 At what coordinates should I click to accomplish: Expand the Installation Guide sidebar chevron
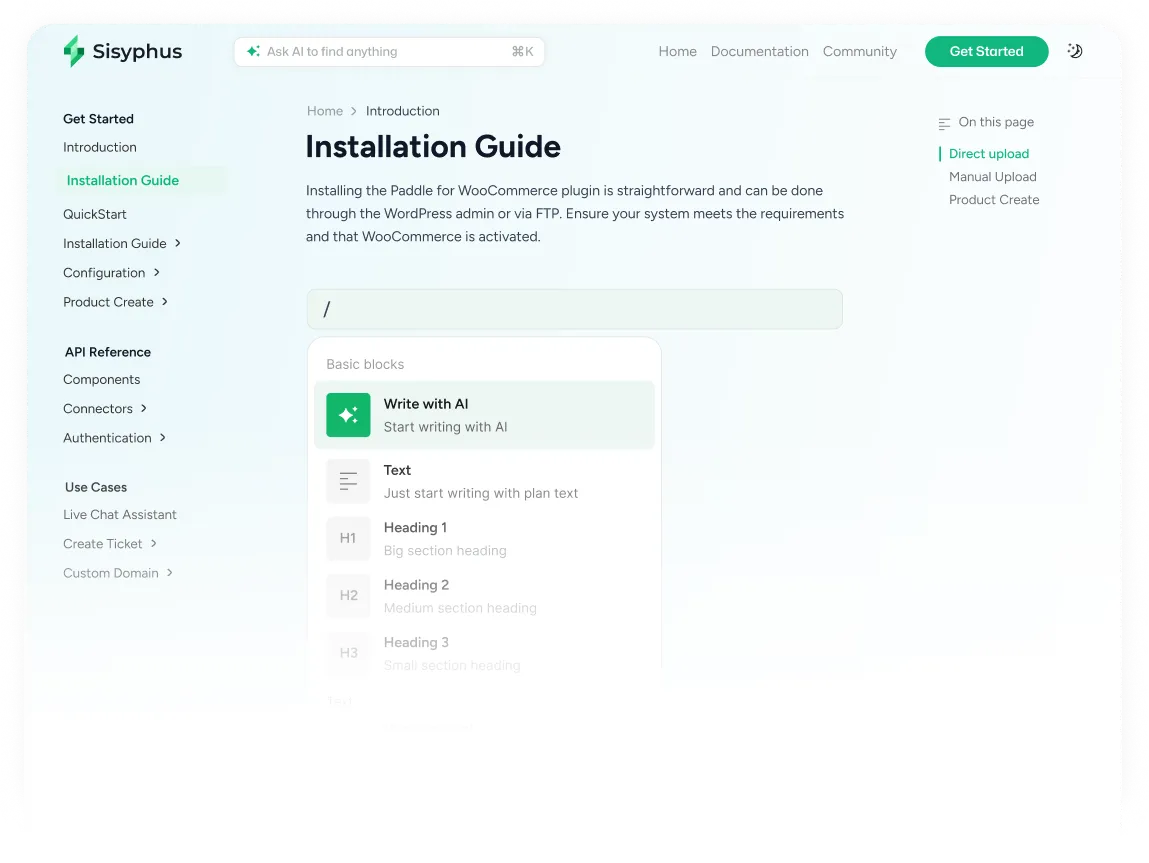(178, 243)
